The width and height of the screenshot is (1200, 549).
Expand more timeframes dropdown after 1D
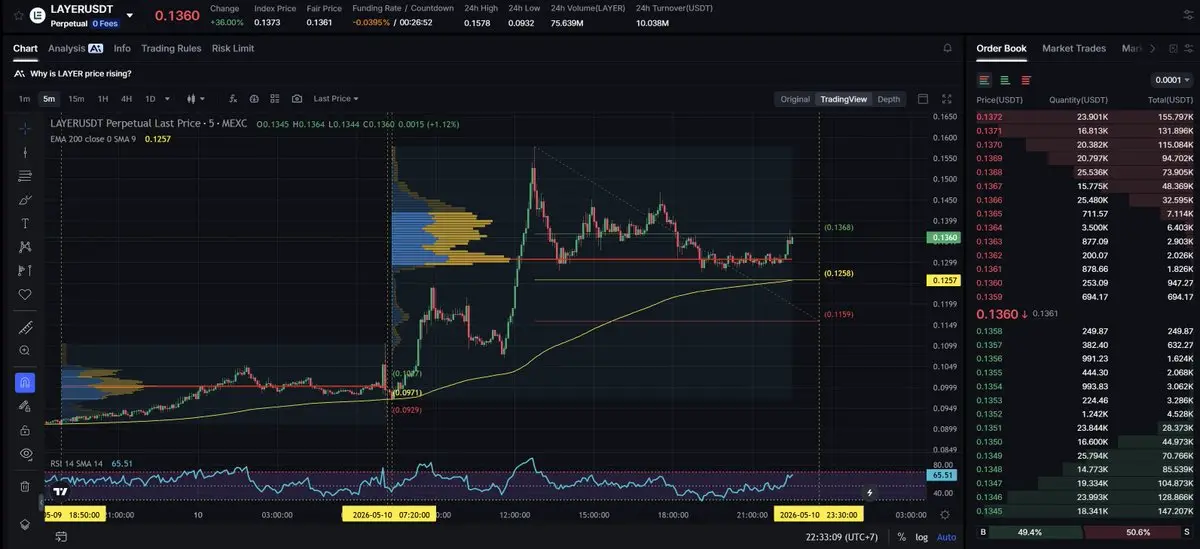point(167,99)
